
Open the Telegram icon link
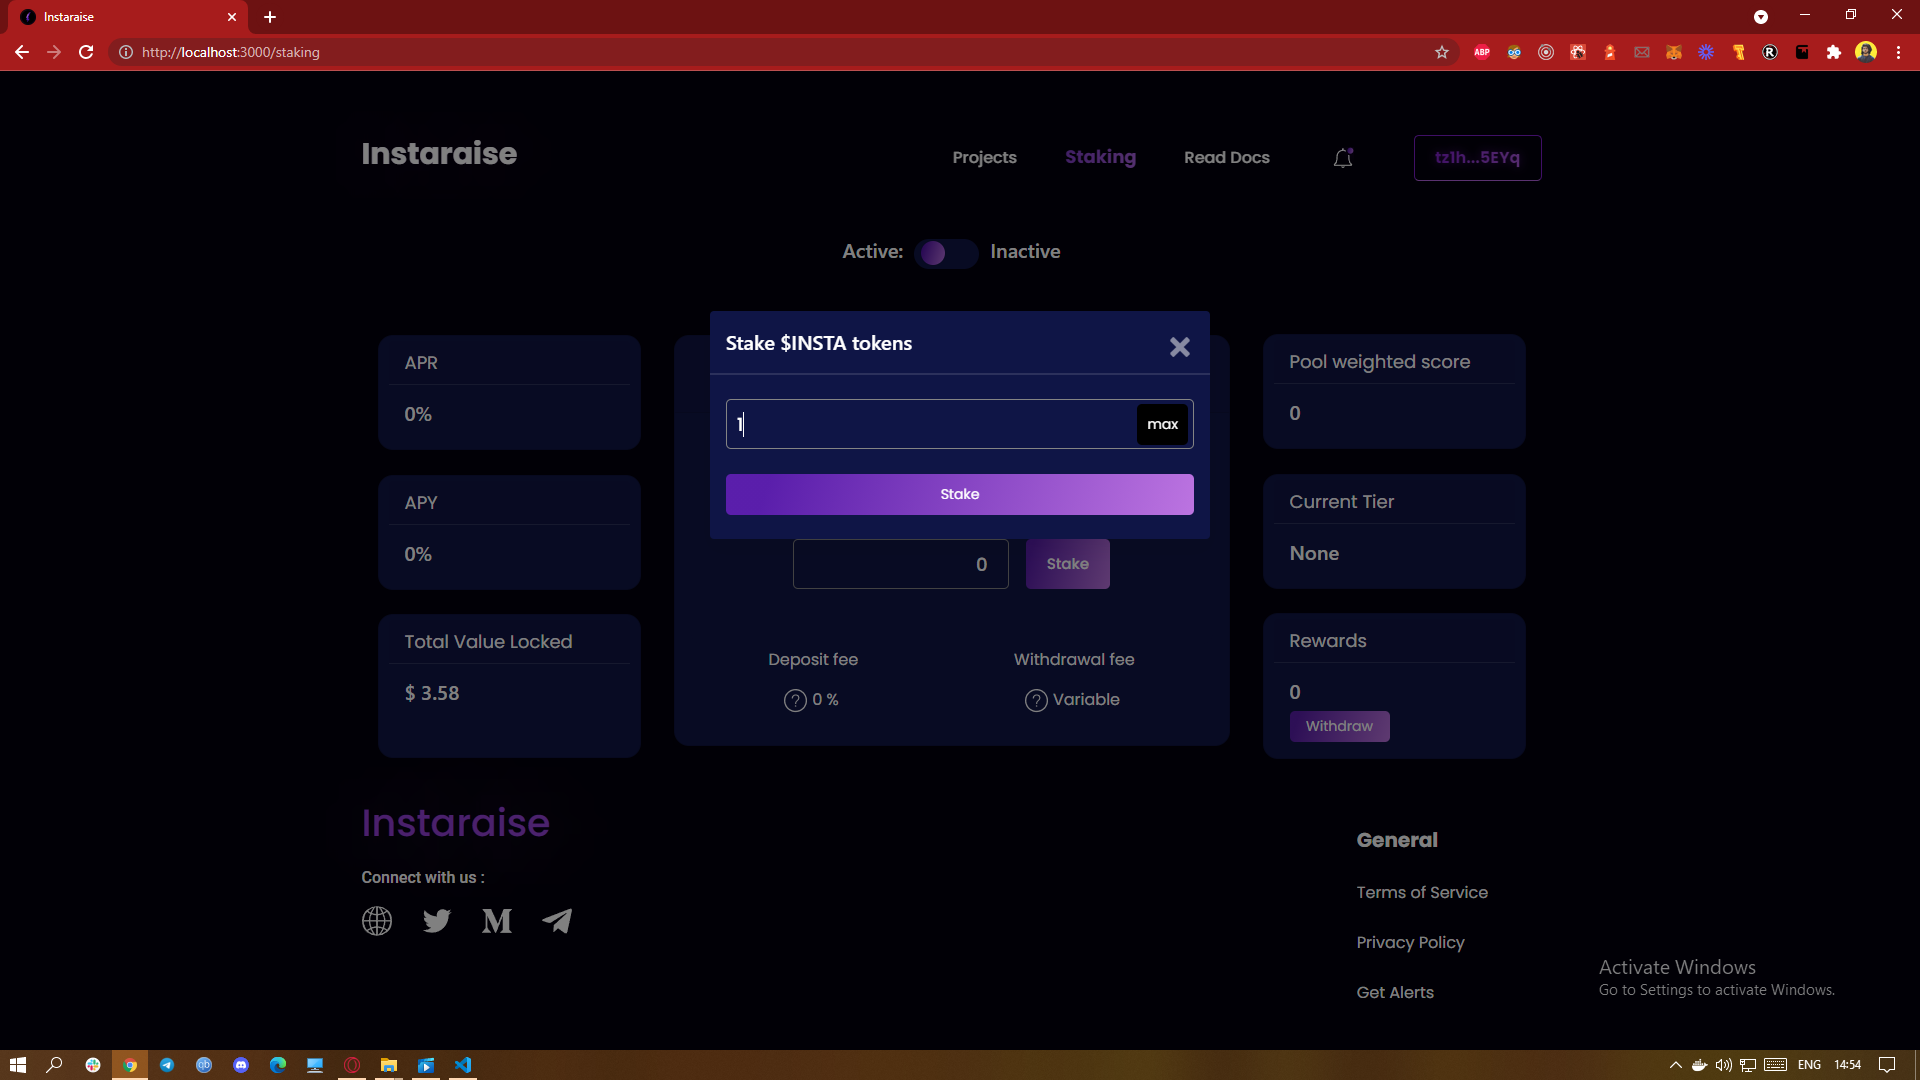tap(557, 921)
